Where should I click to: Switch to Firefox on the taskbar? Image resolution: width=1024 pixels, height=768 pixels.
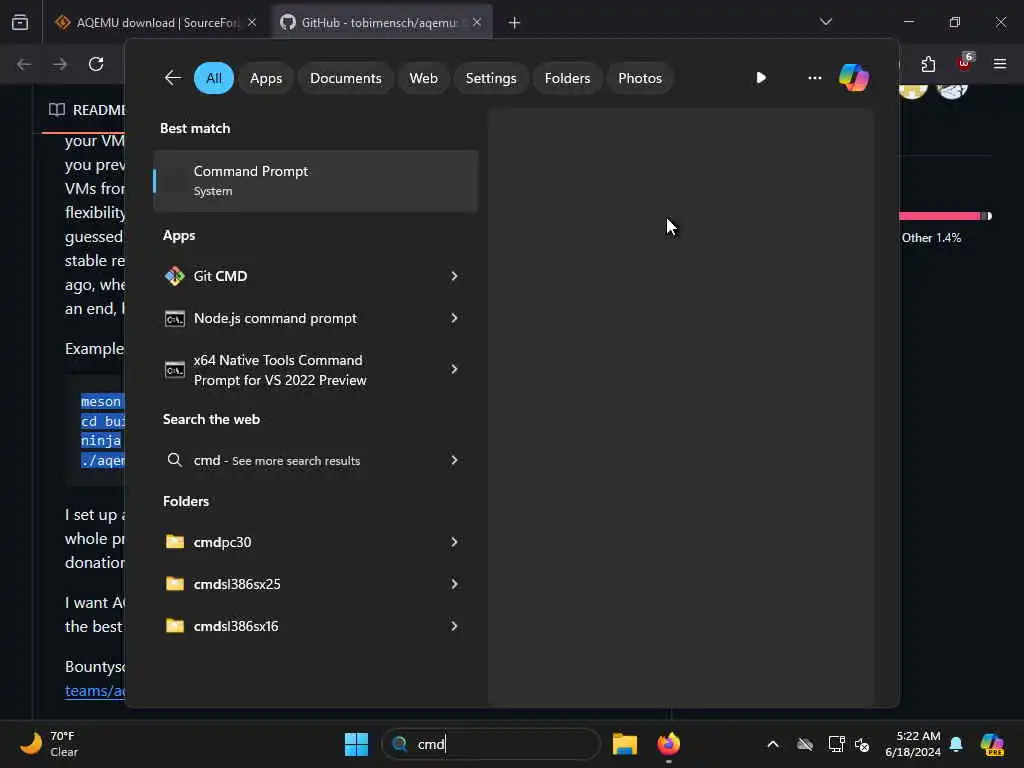(668, 744)
